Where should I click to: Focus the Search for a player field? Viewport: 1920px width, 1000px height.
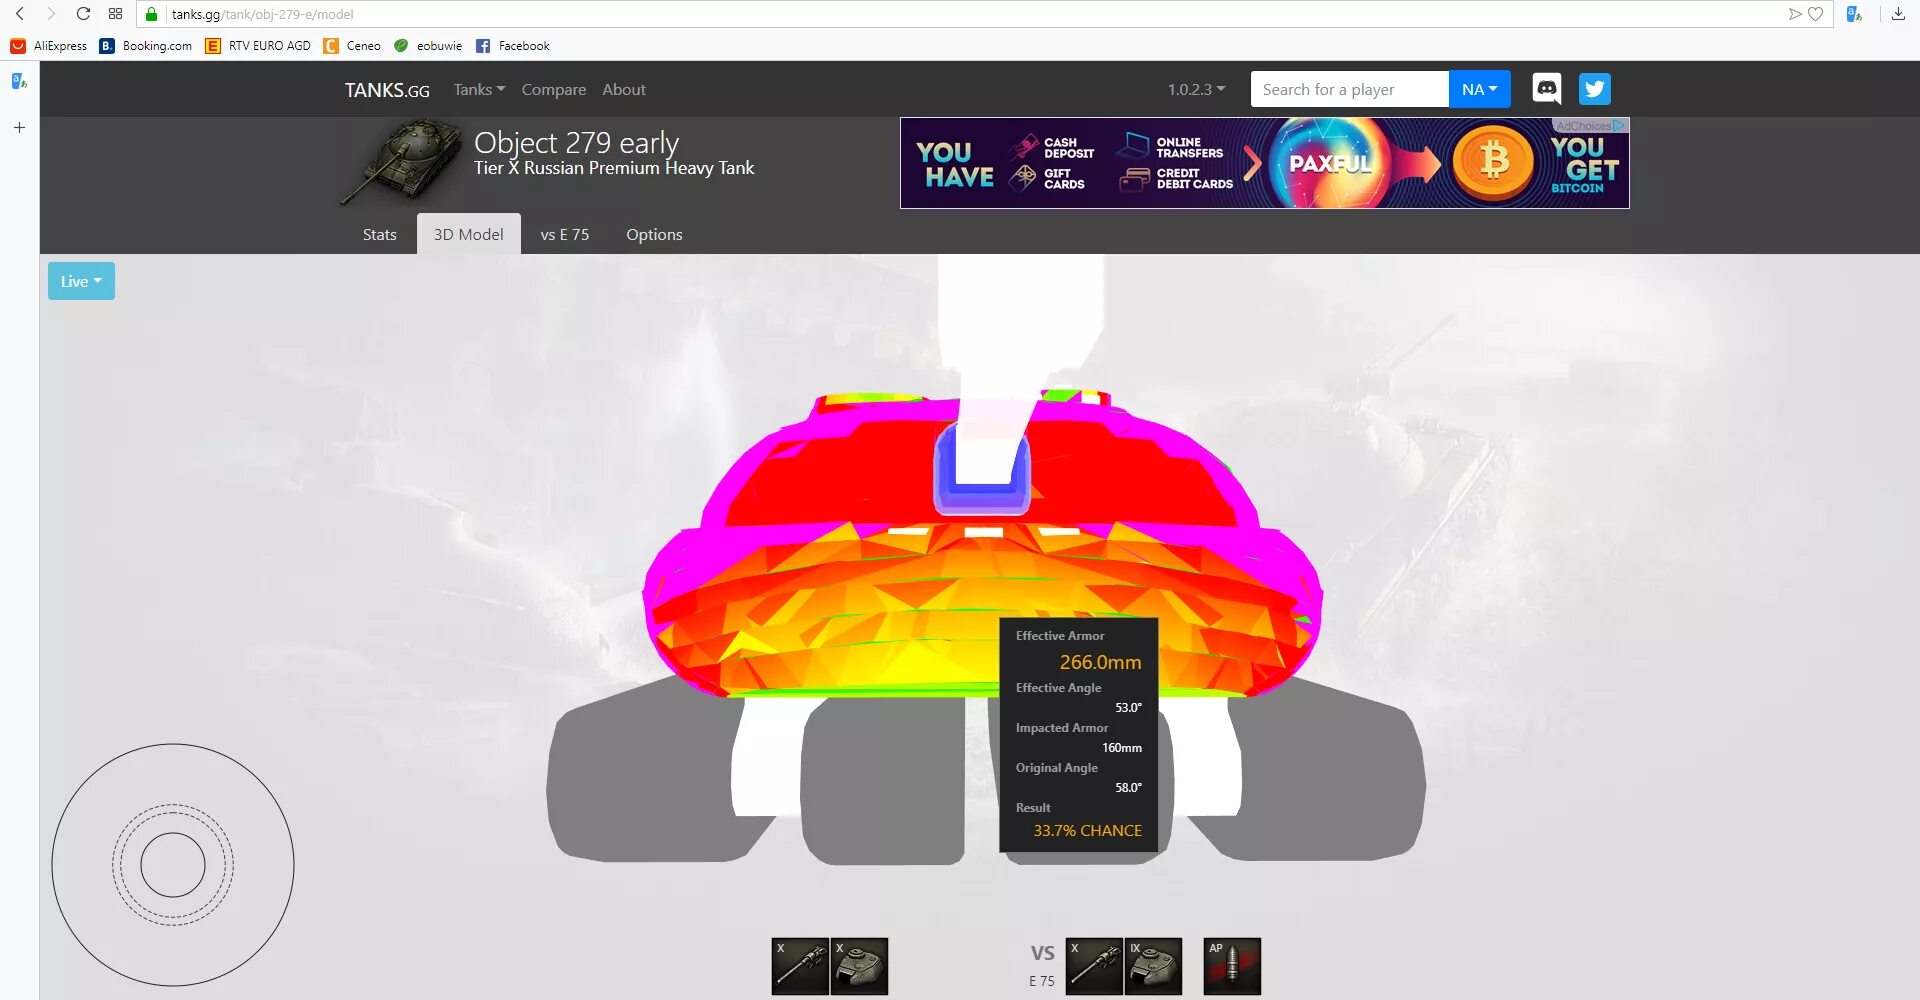(x=1349, y=89)
